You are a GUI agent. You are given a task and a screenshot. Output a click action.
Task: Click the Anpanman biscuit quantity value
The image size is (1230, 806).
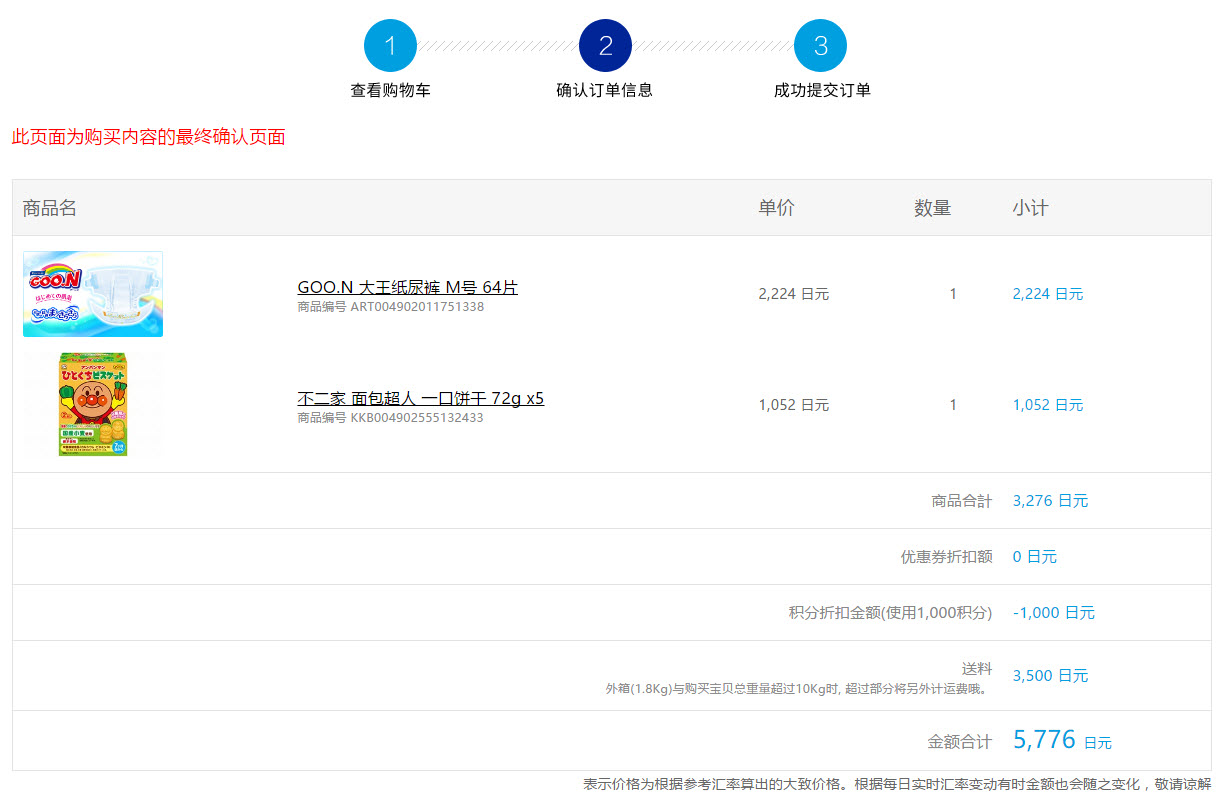pos(953,405)
